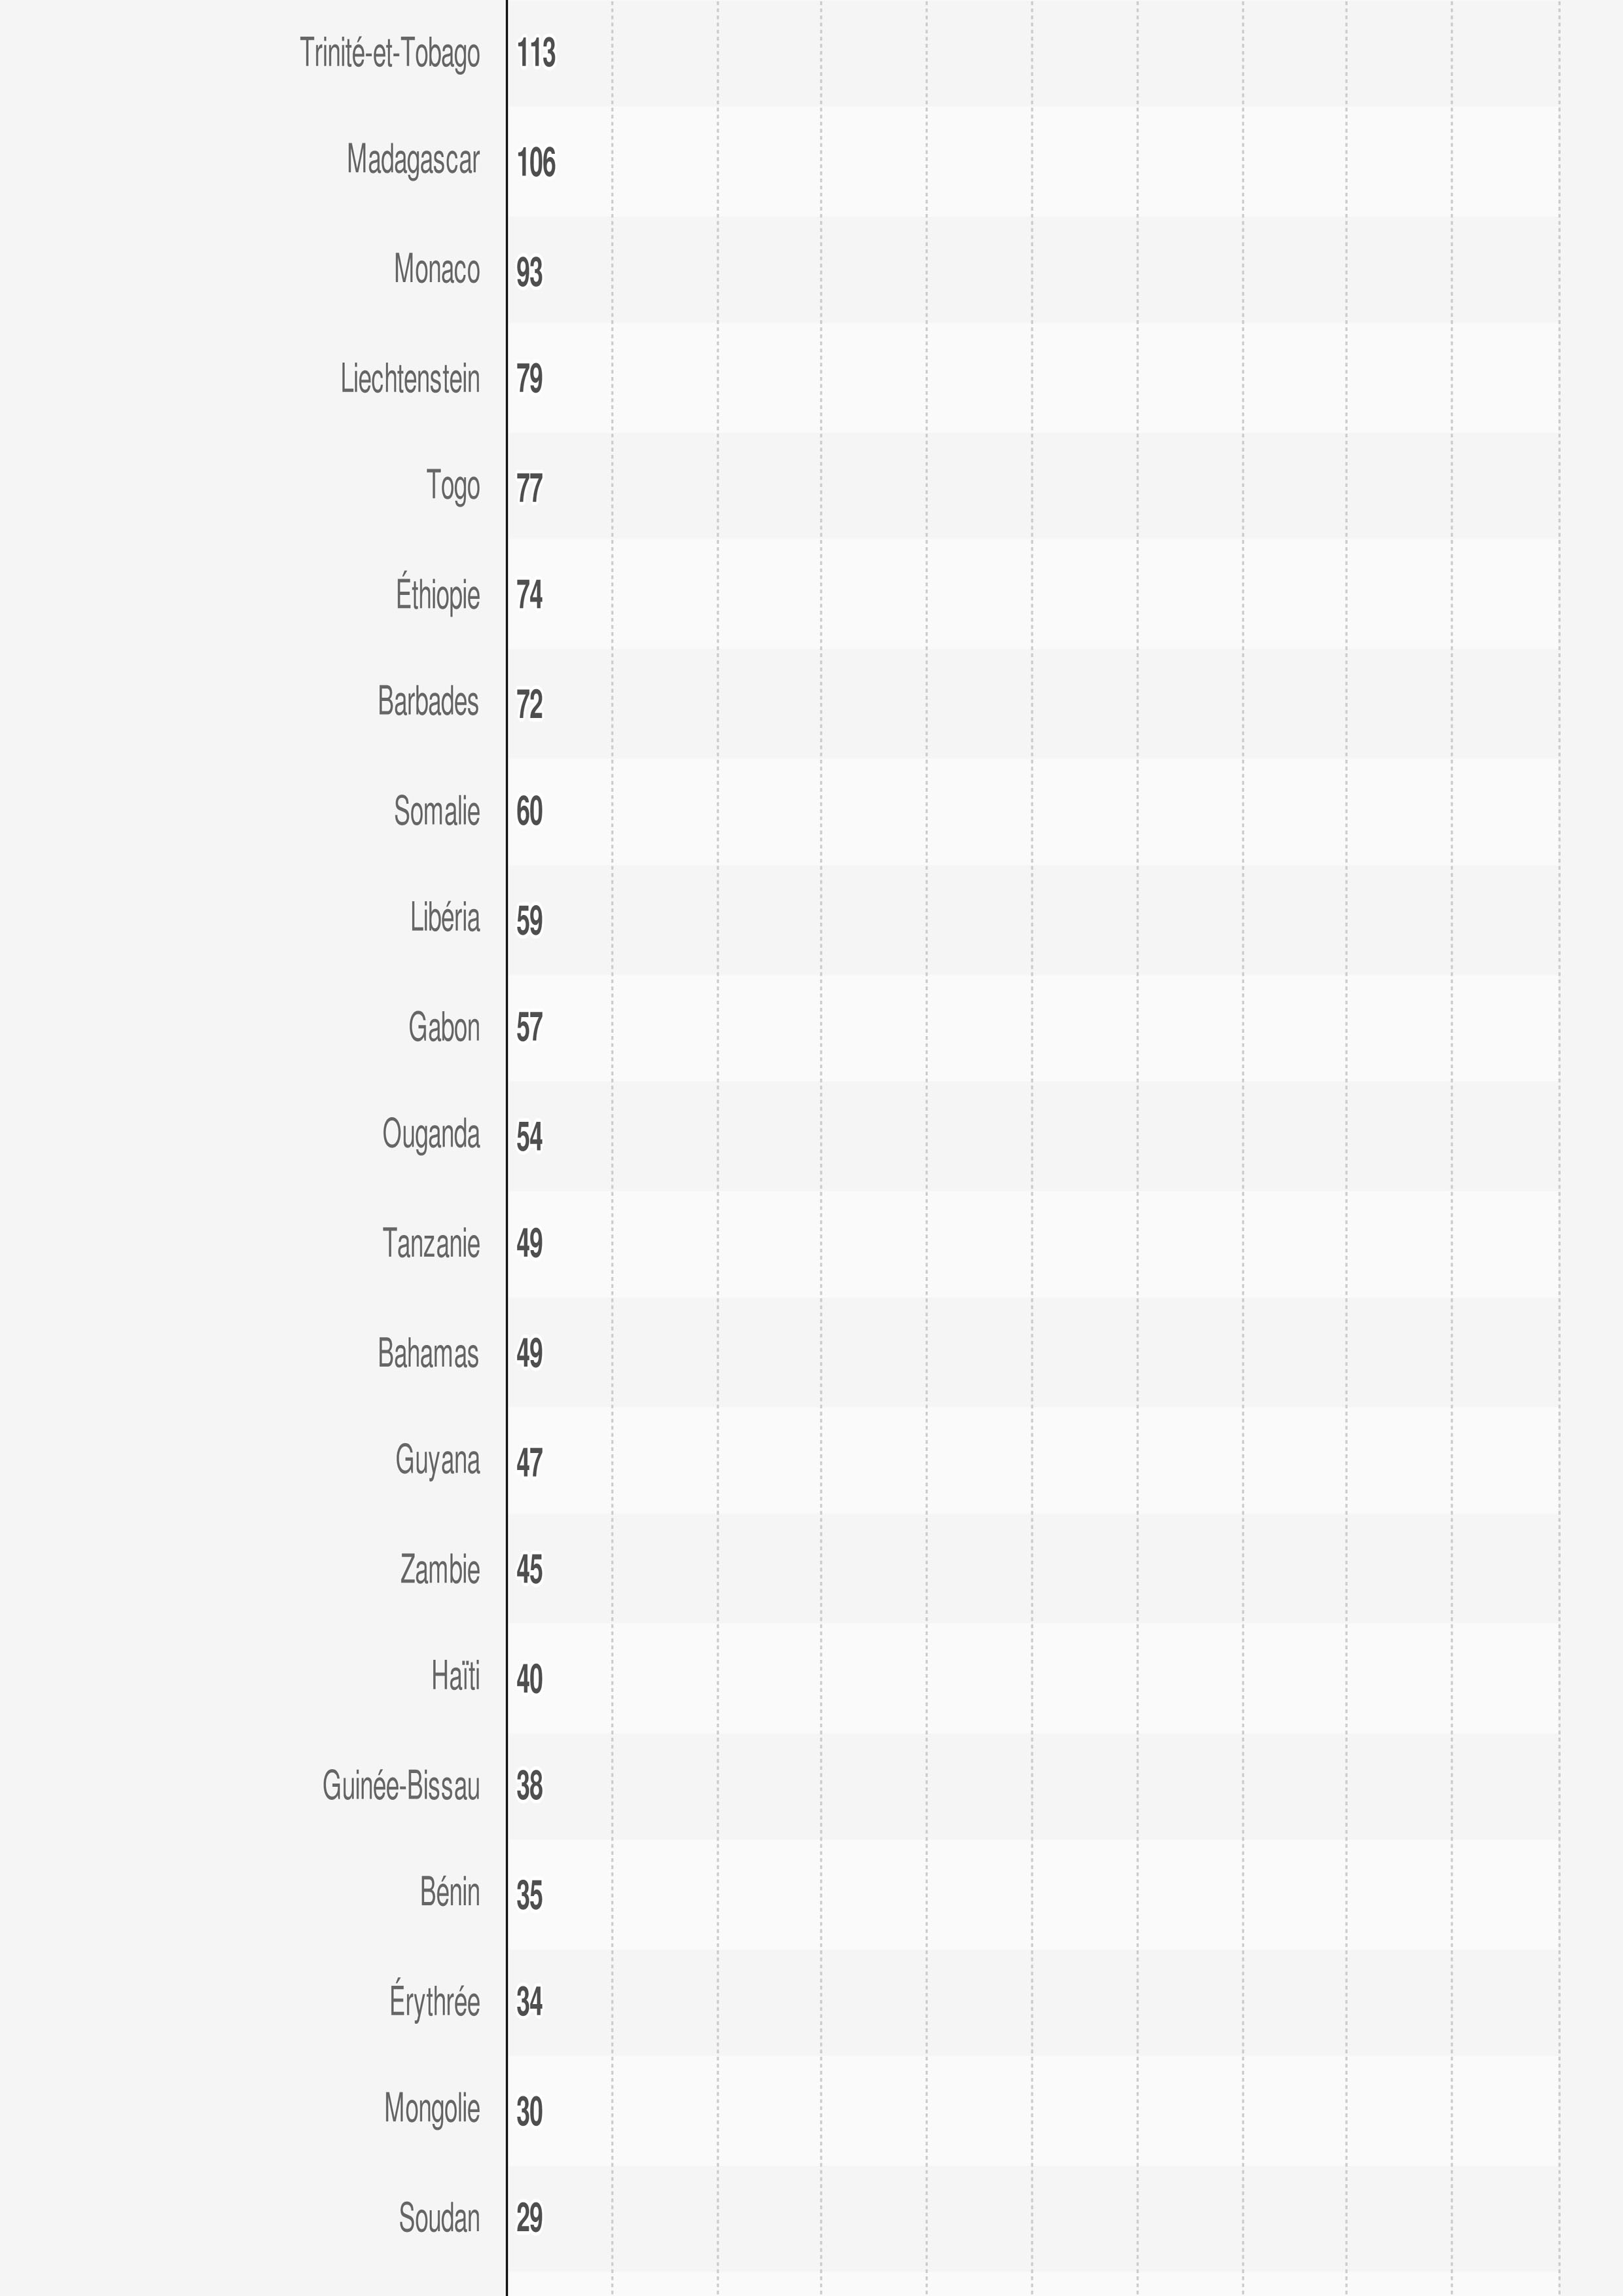The height and width of the screenshot is (2296, 1623).
Task: Click the Trinité-et-Tobago country label
Action: 390,54
